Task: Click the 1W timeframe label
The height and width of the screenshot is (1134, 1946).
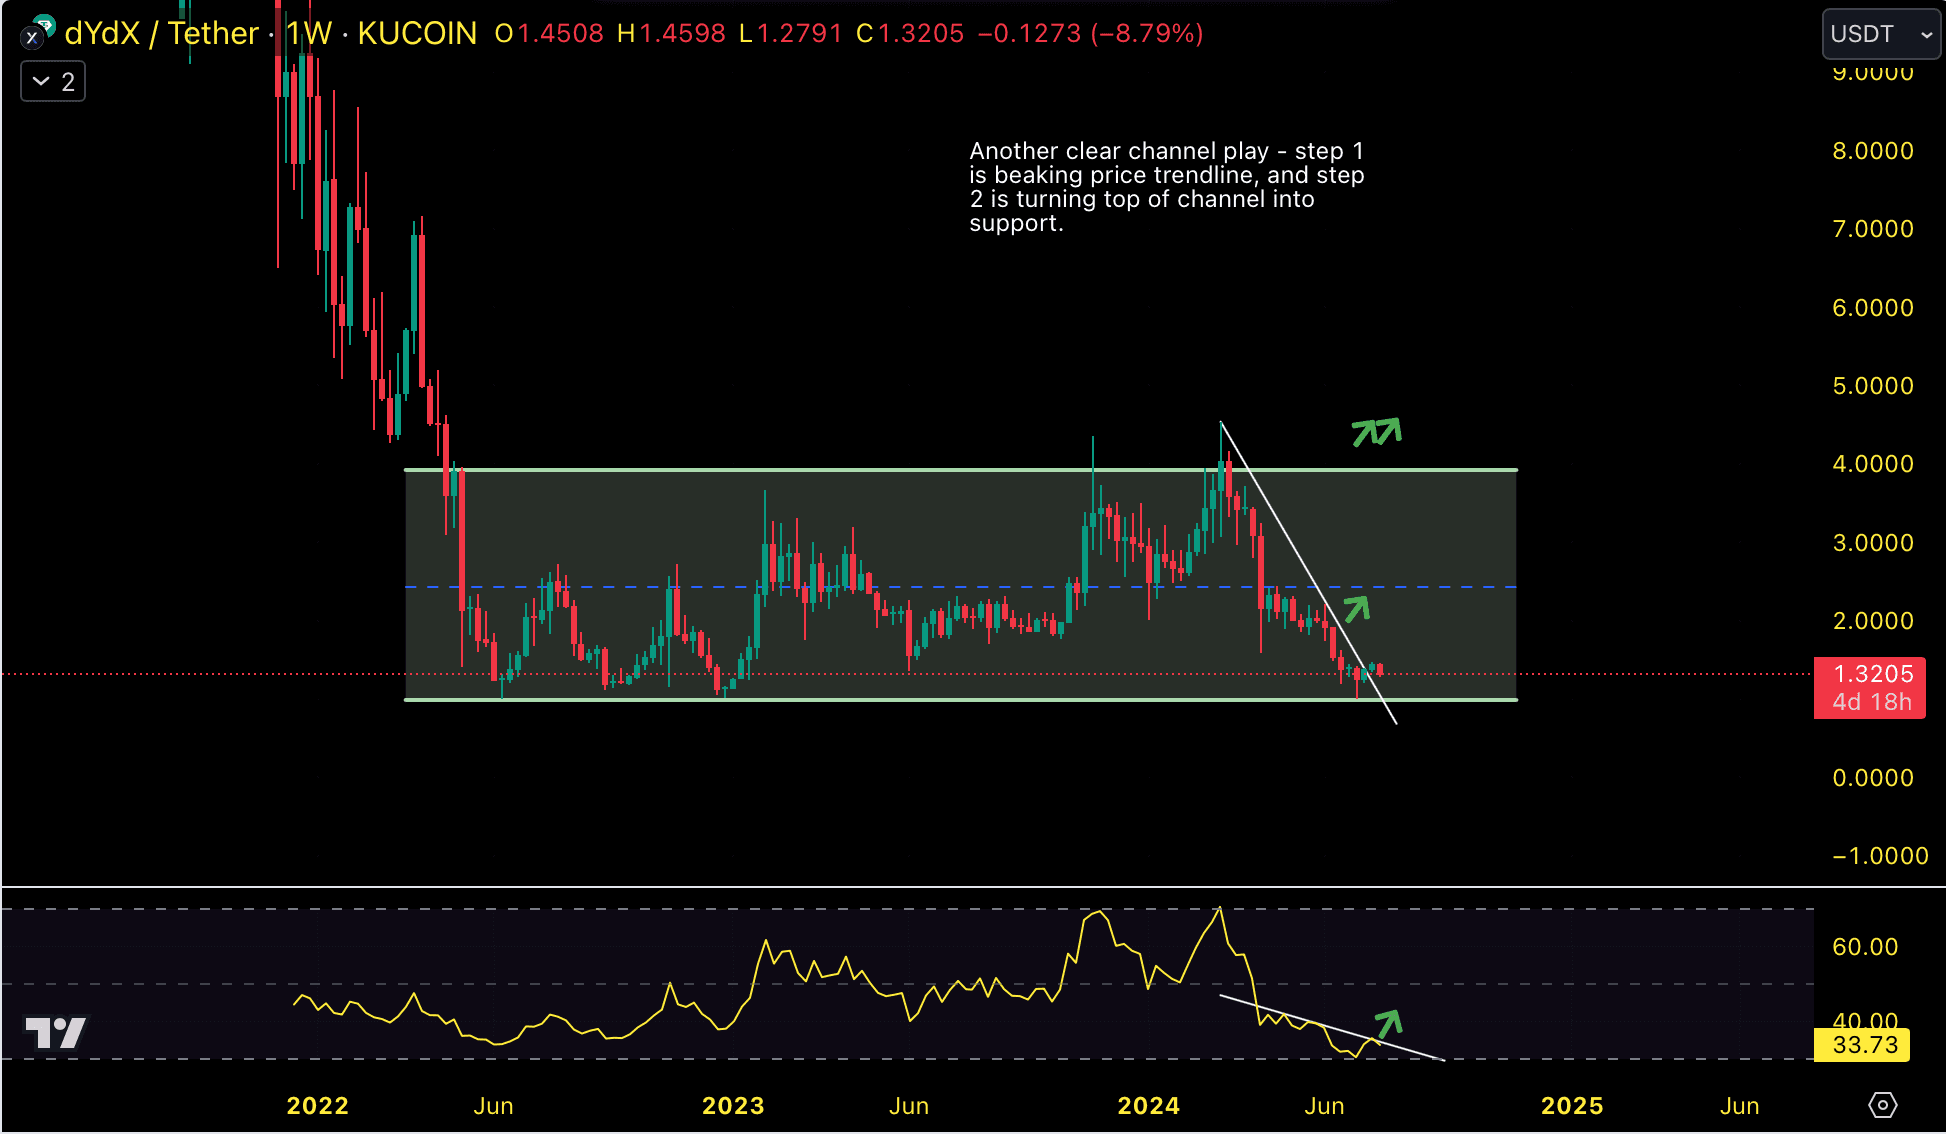Action: pos(309,33)
